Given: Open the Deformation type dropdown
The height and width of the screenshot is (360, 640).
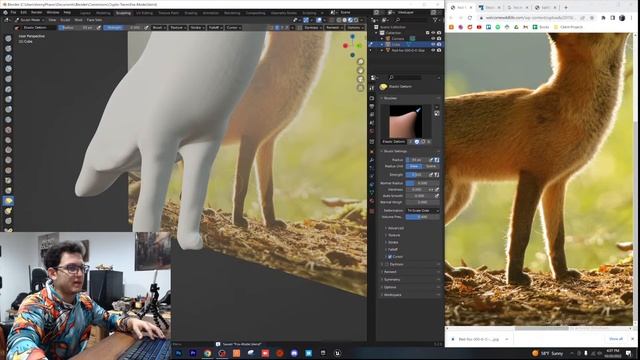Looking at the screenshot, I should point(422,211).
